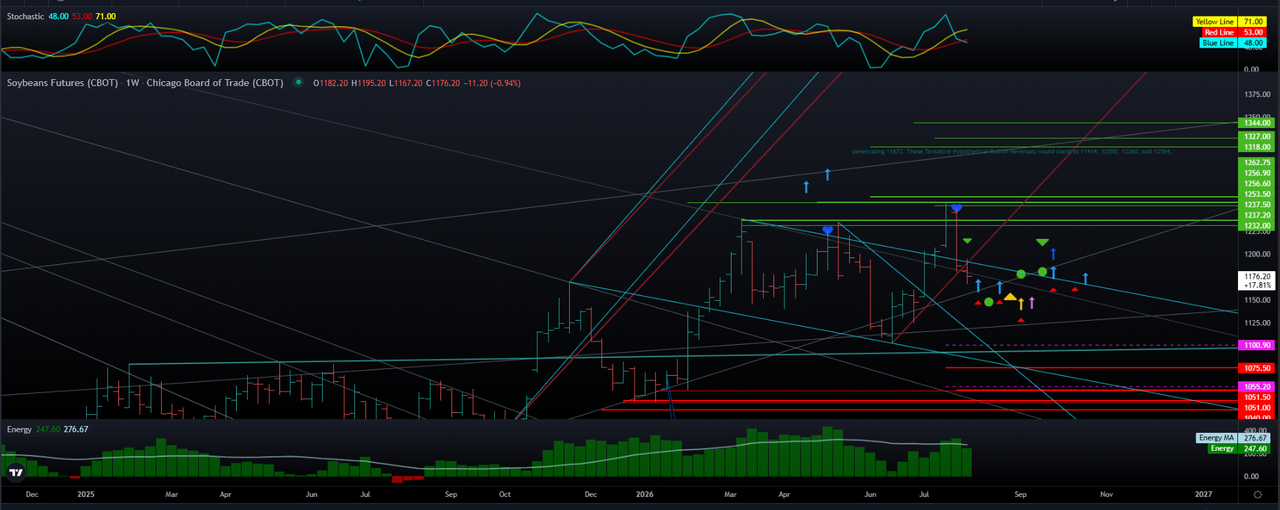The width and height of the screenshot is (1280, 510).
Task: Select the Energy MA 276.67 scale label
Action: tap(1233, 438)
